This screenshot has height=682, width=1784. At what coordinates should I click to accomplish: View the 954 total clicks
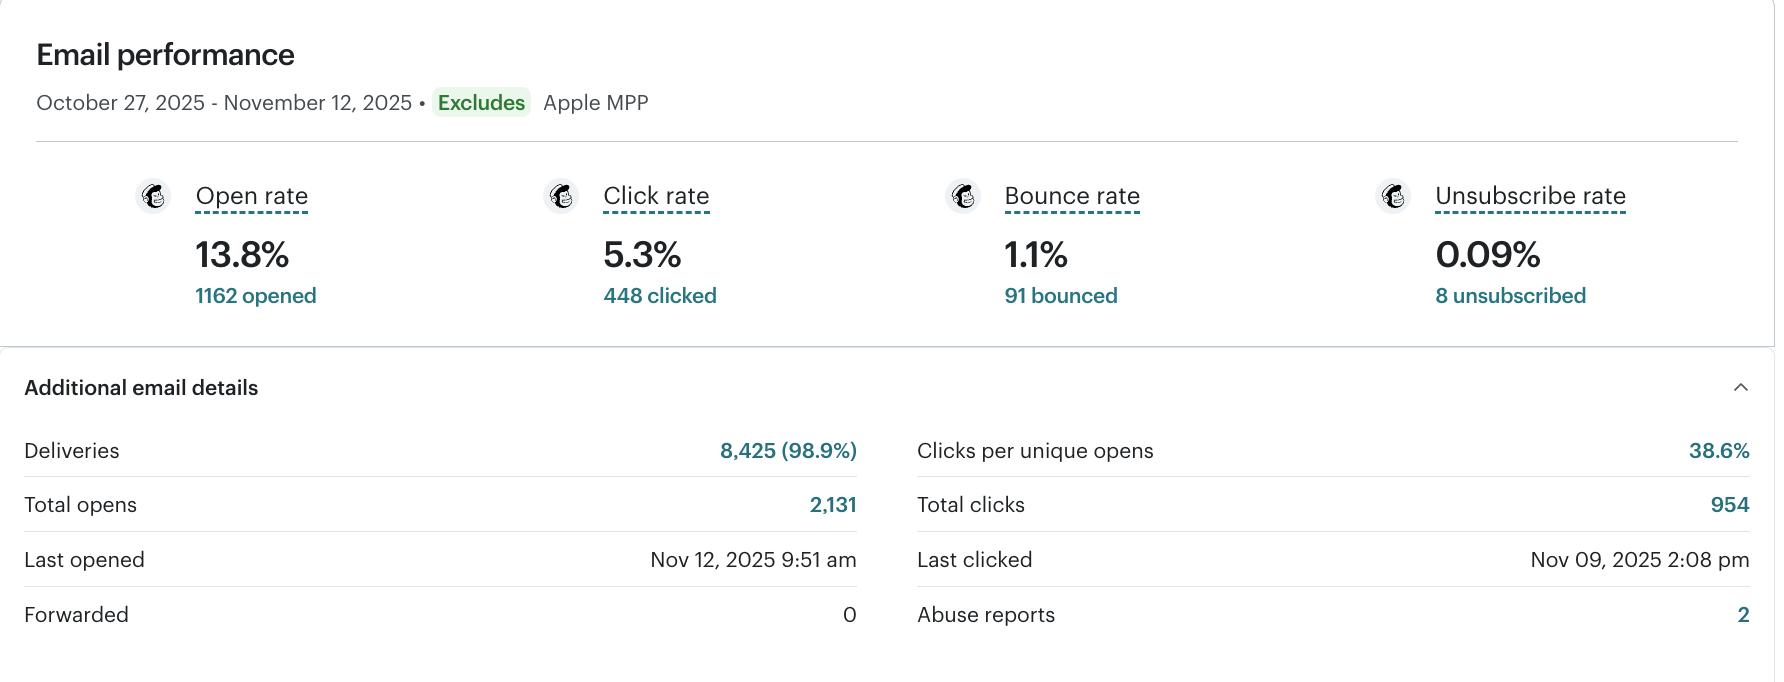click(x=1729, y=505)
